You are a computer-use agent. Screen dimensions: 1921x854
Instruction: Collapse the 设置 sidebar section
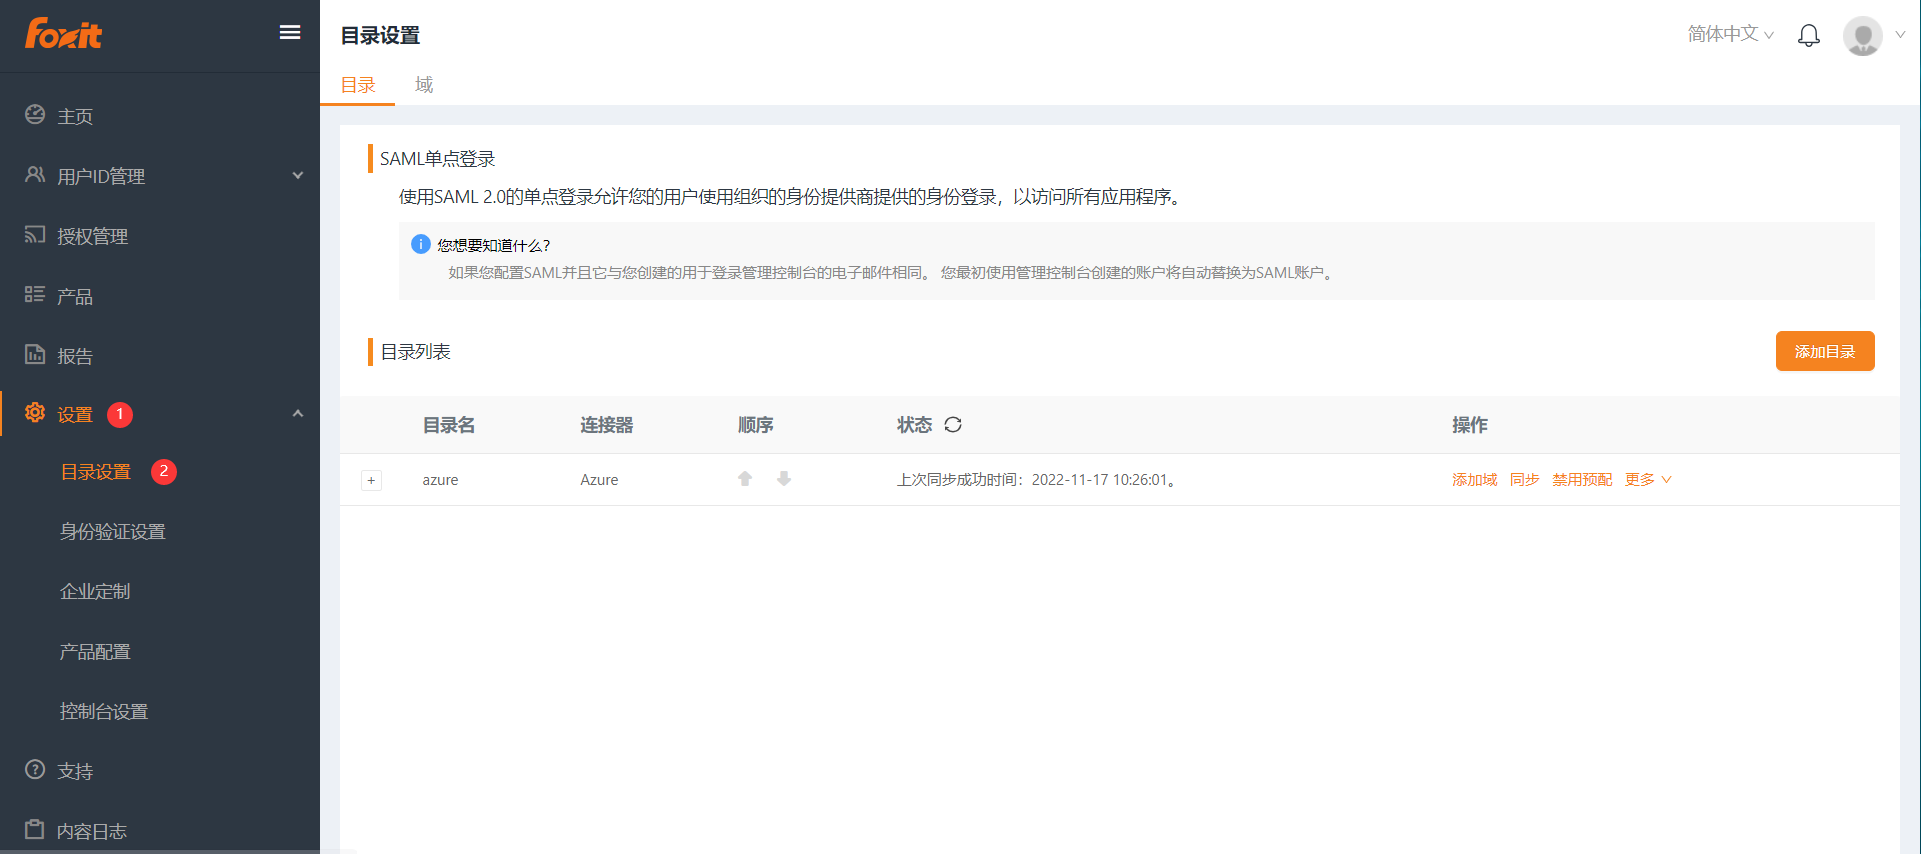(x=297, y=414)
